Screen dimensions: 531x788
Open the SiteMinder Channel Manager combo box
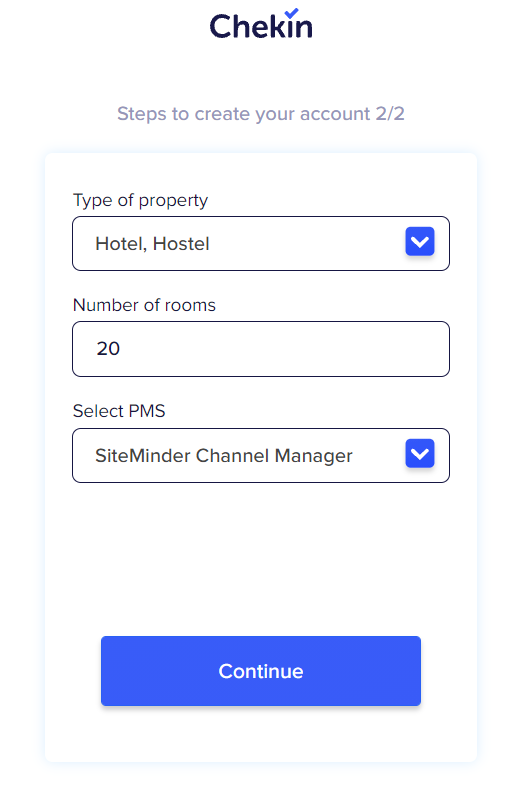click(261, 455)
